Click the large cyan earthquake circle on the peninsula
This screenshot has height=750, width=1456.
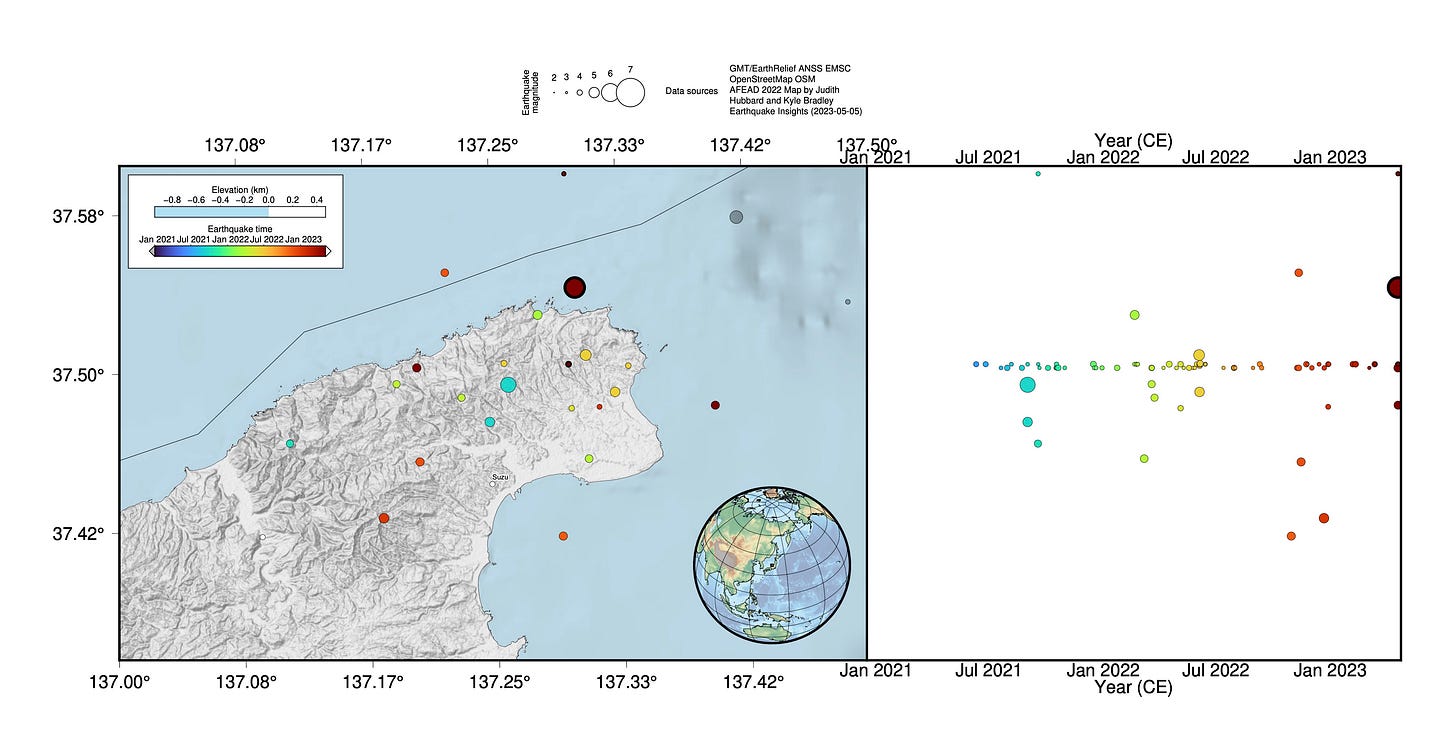[x=510, y=385]
